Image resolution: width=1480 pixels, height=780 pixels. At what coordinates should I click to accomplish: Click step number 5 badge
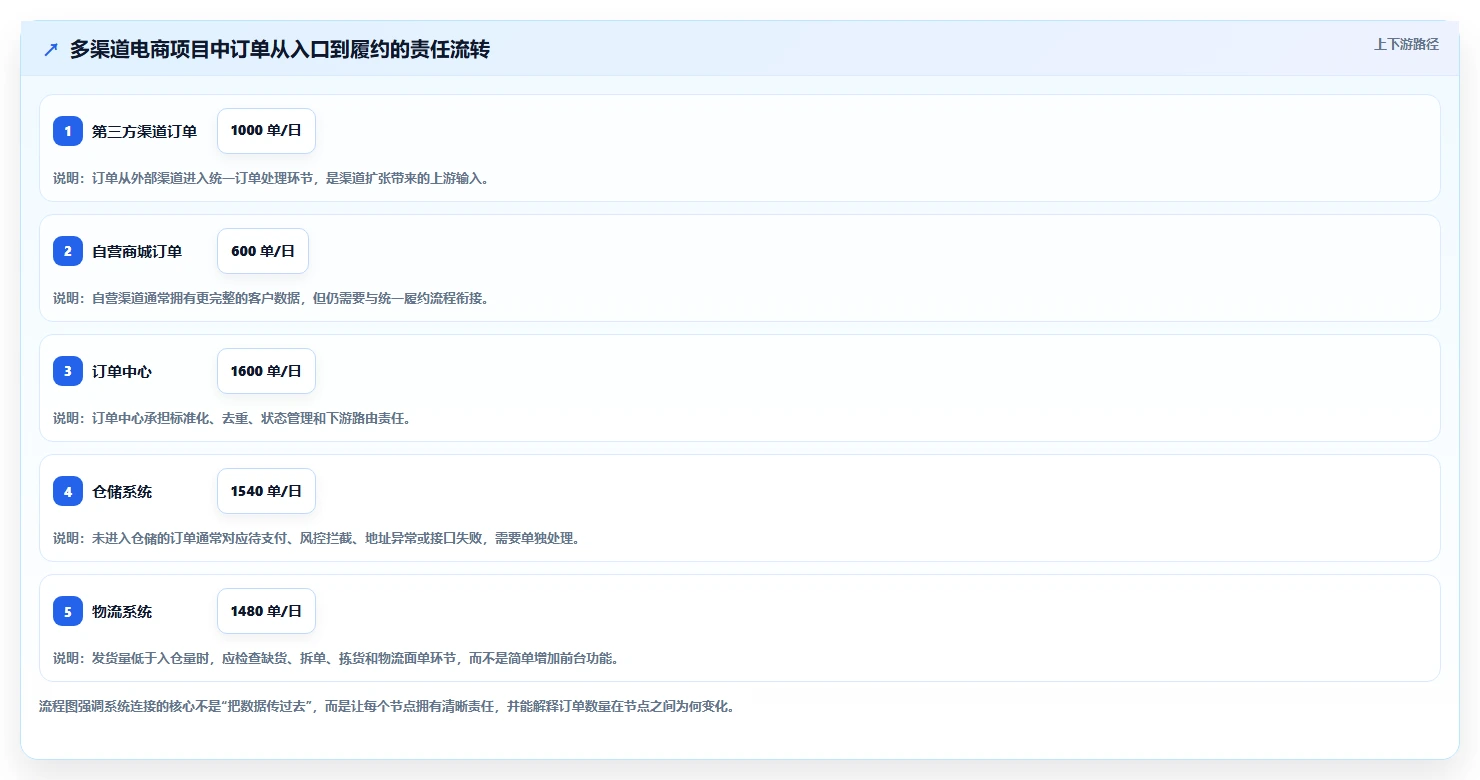[68, 611]
